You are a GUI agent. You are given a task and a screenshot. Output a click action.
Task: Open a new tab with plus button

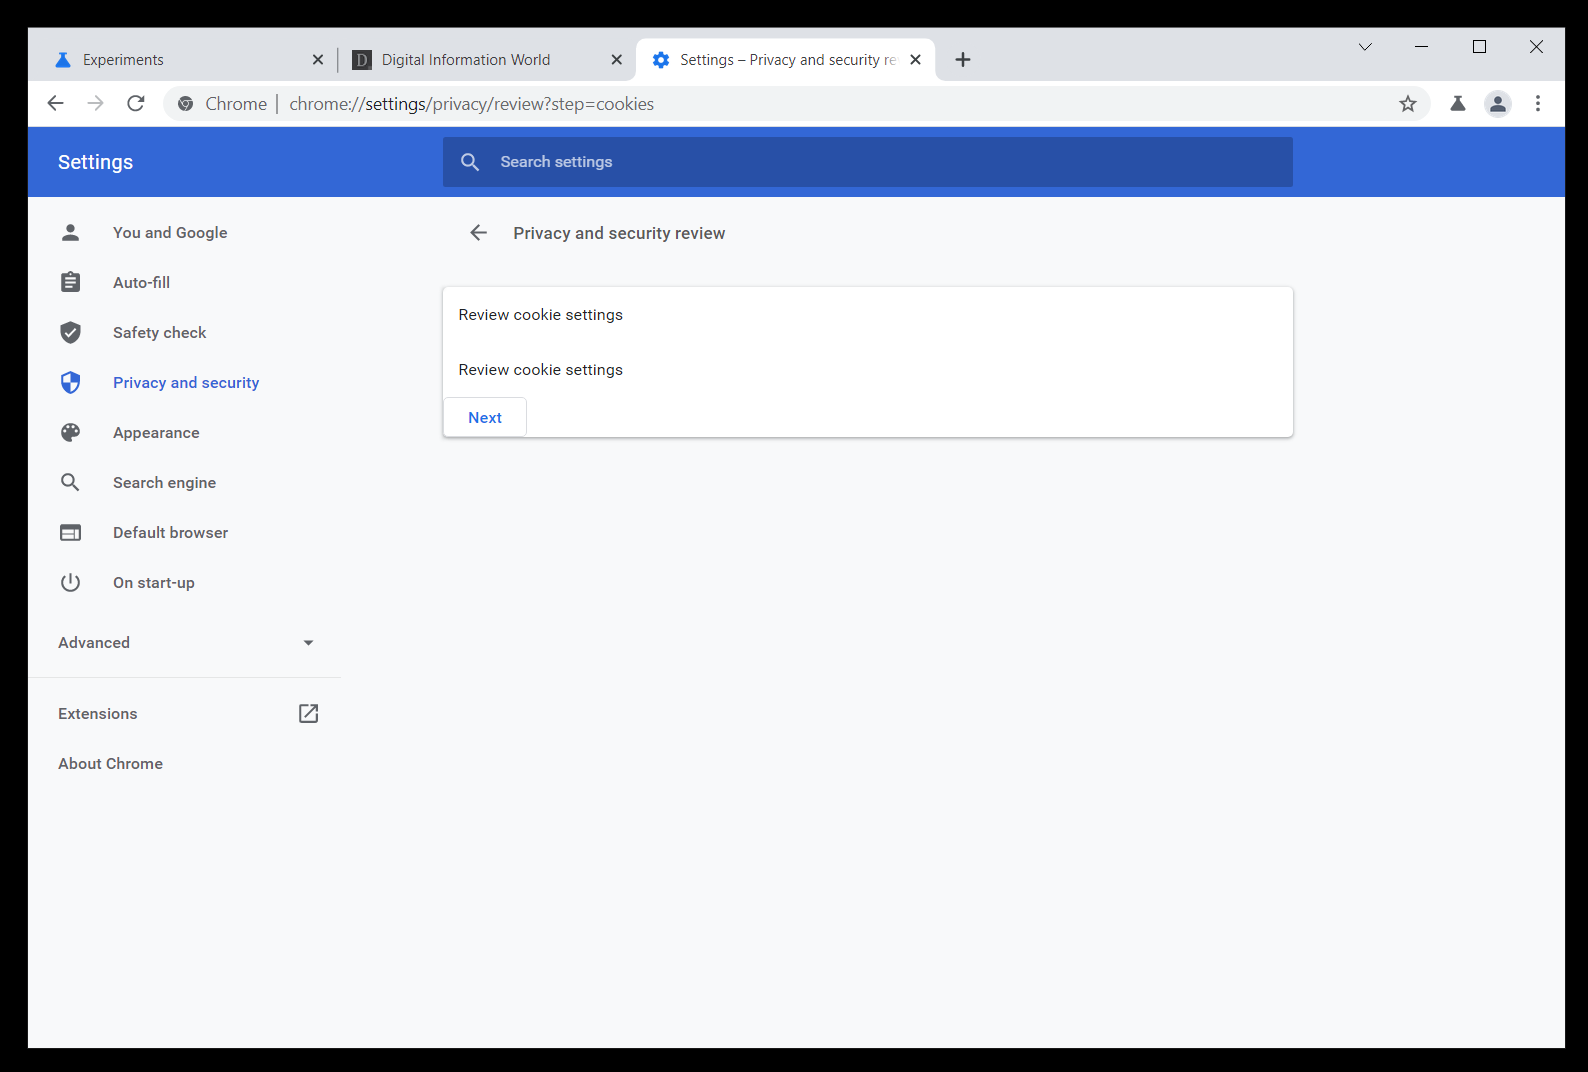[963, 60]
